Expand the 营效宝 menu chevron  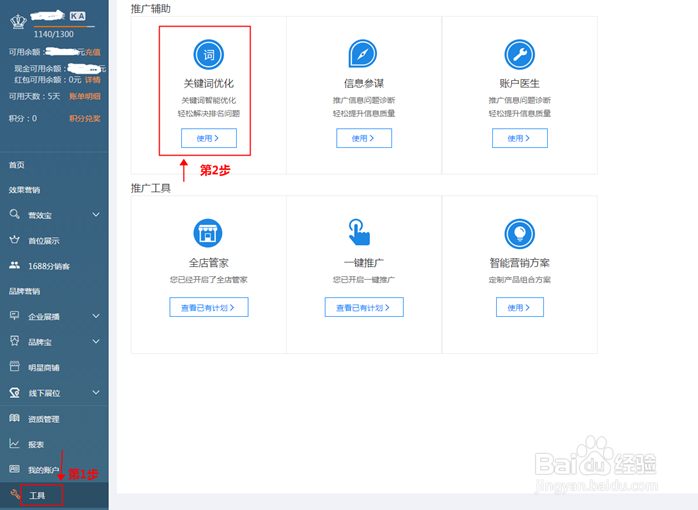pos(96,215)
